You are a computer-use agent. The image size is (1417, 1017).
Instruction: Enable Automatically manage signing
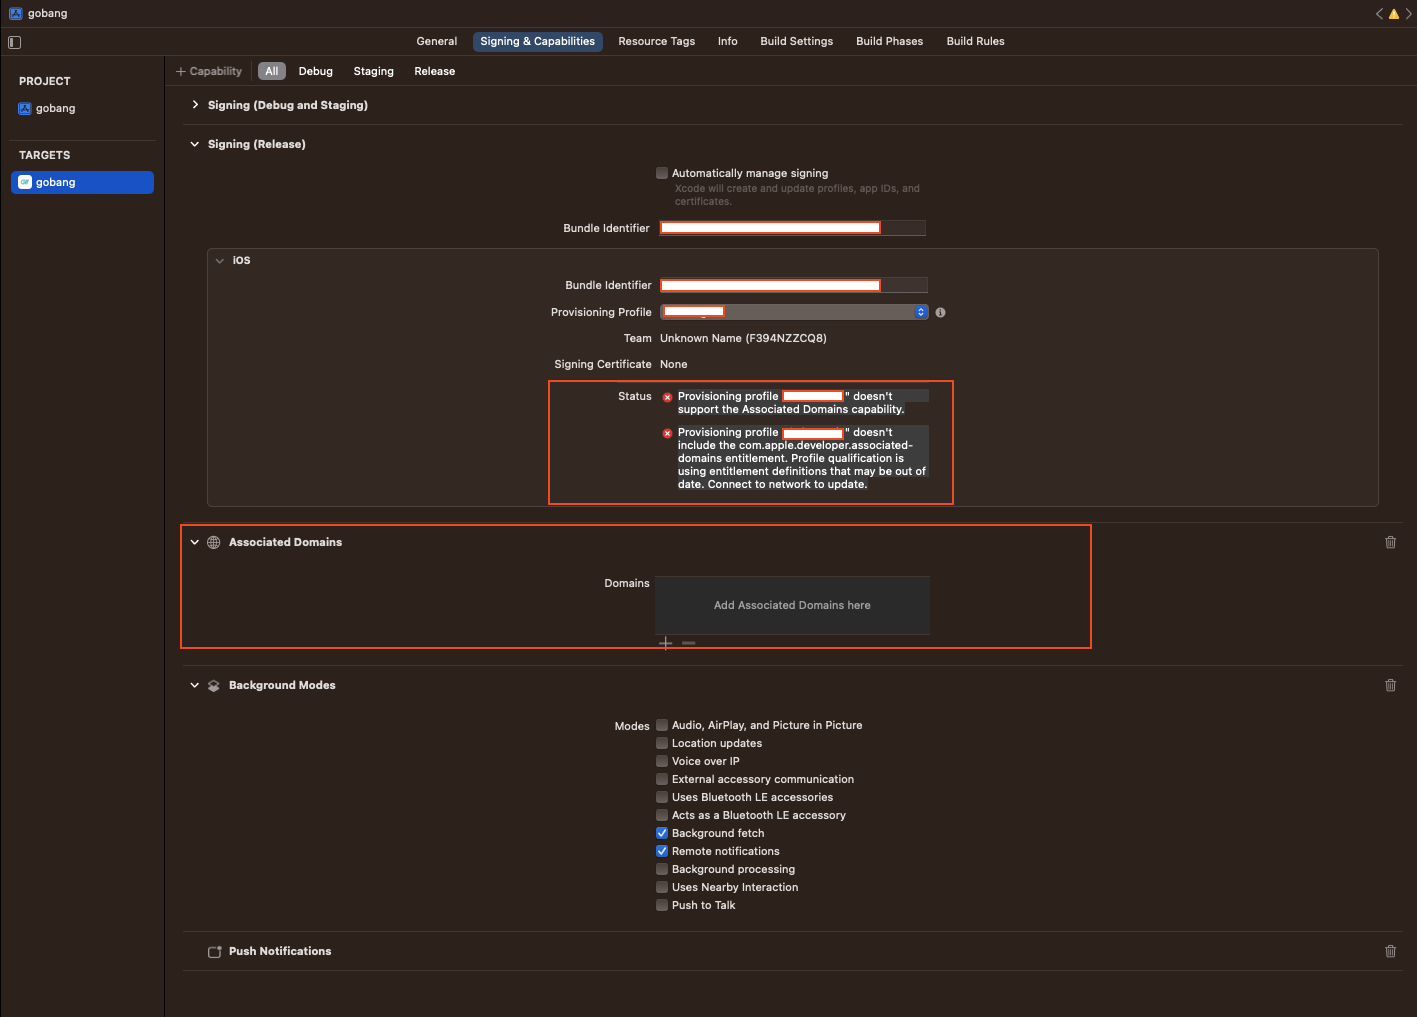[x=662, y=173]
